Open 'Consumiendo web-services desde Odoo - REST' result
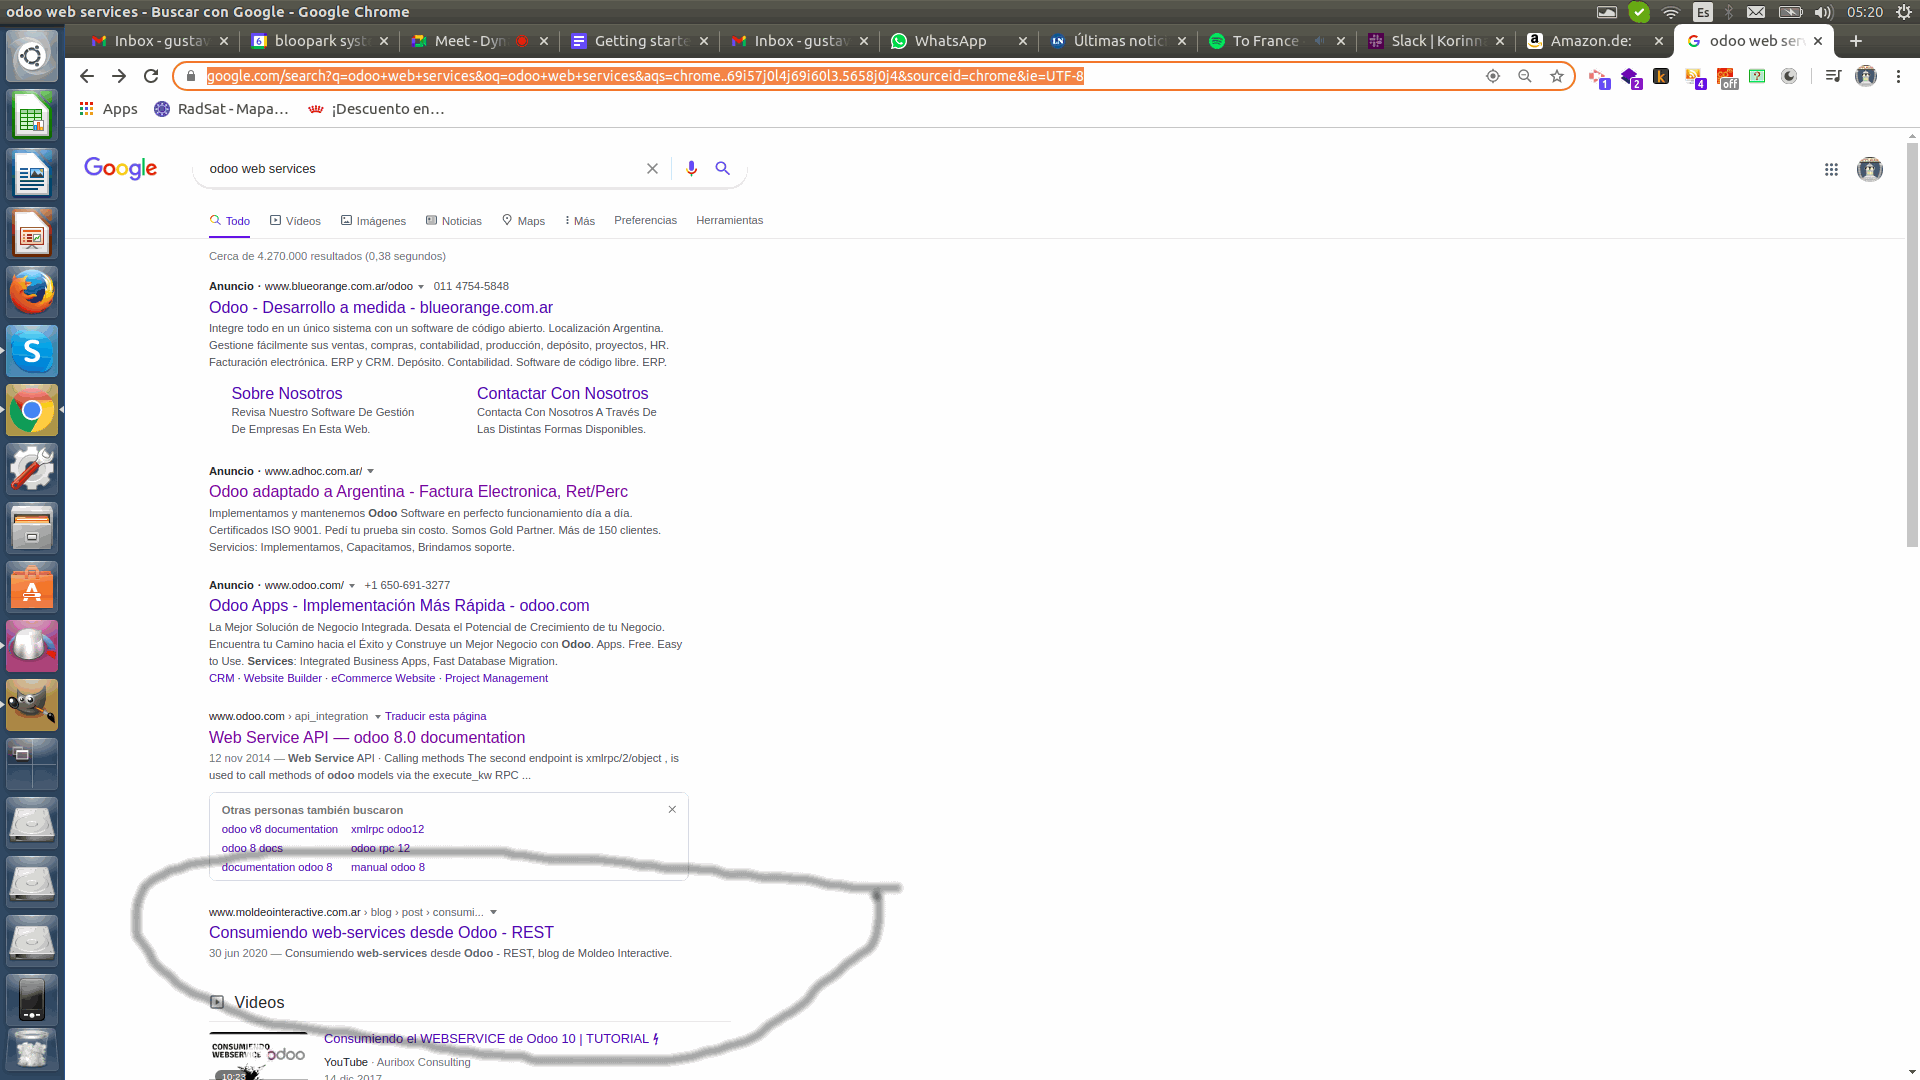This screenshot has height=1080, width=1920. point(381,933)
